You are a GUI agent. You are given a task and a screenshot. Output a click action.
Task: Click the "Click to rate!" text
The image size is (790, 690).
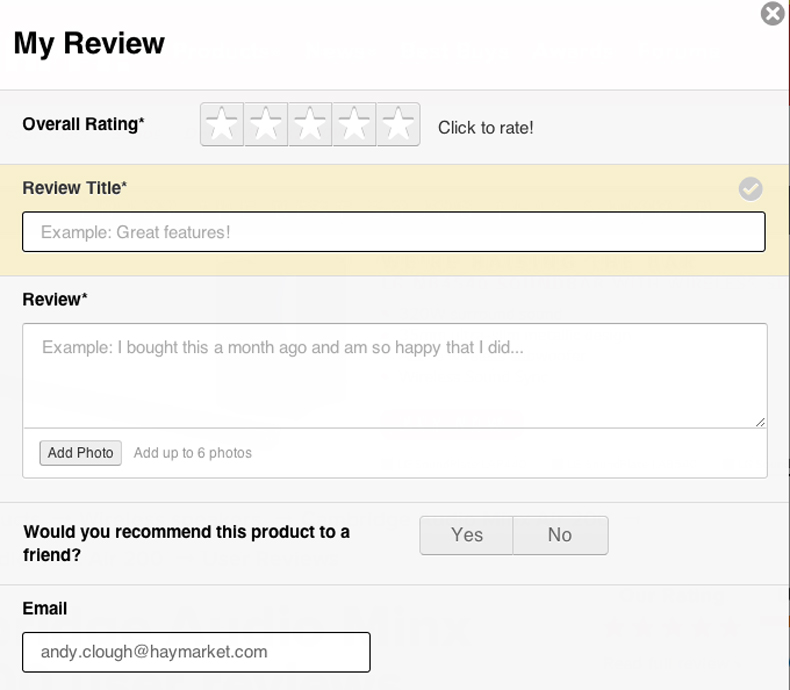[485, 128]
